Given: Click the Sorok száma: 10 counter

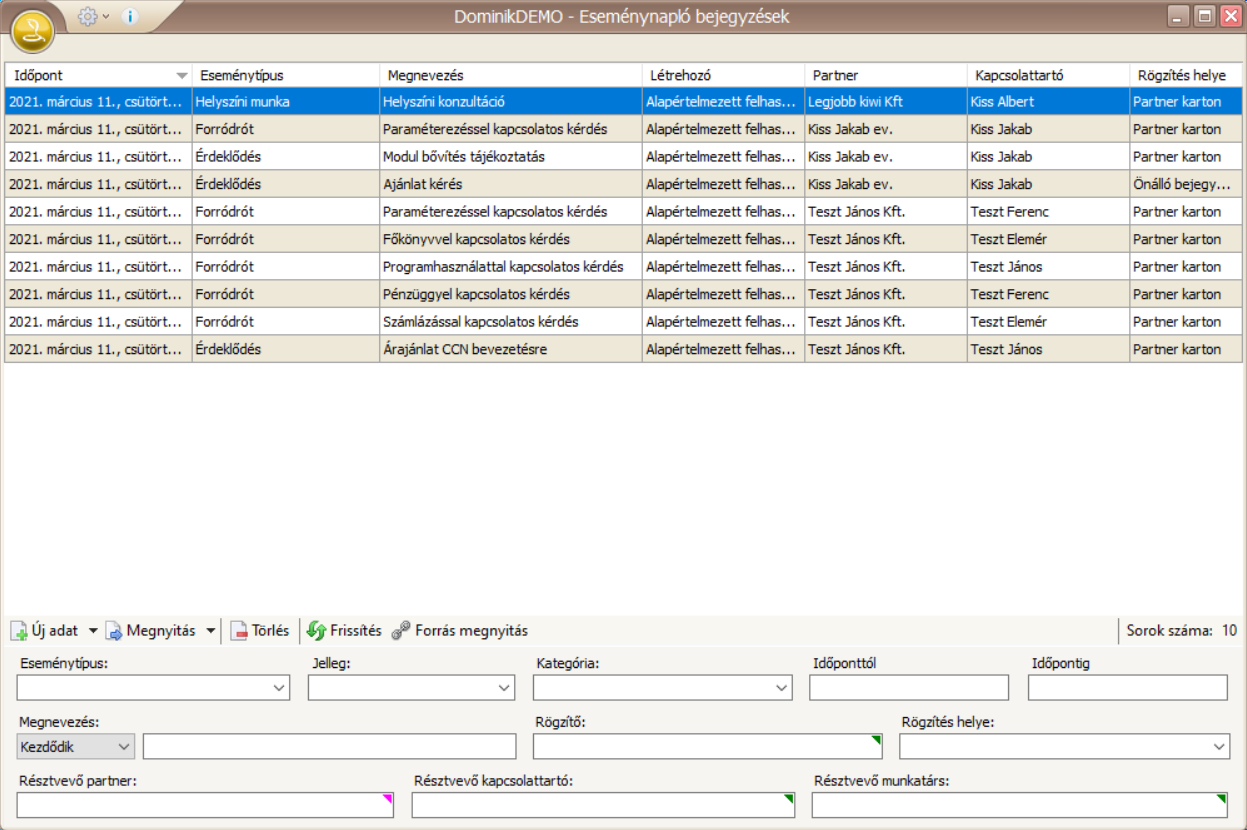Looking at the screenshot, I should (1182, 631).
